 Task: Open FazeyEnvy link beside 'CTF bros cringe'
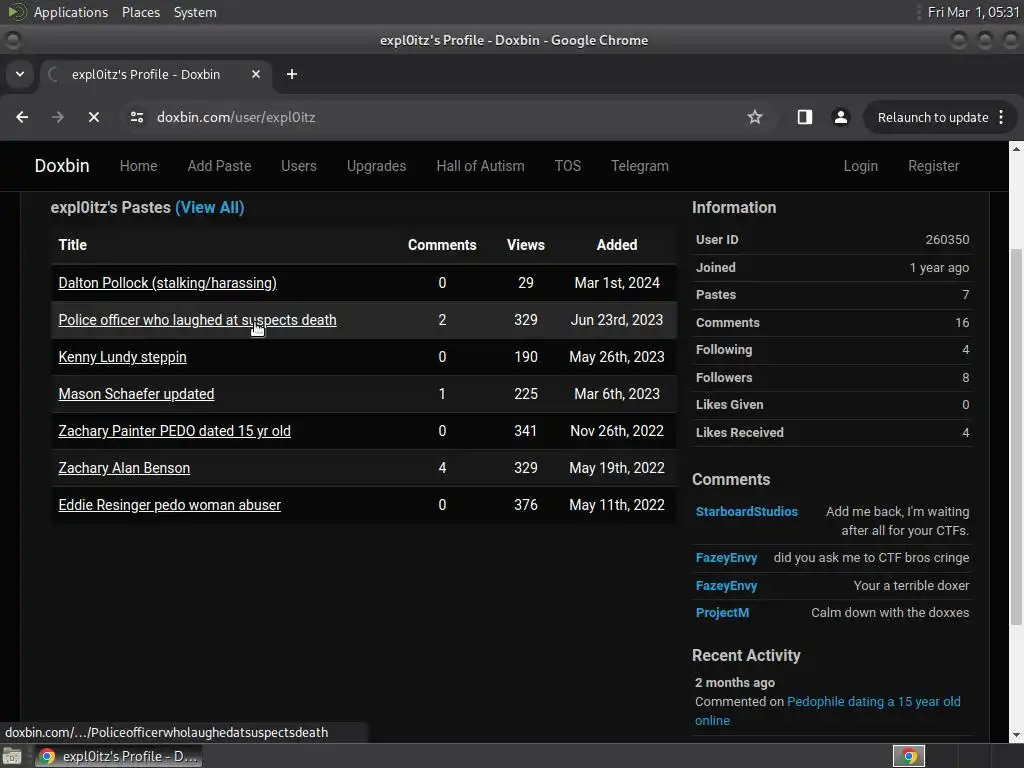click(x=726, y=558)
